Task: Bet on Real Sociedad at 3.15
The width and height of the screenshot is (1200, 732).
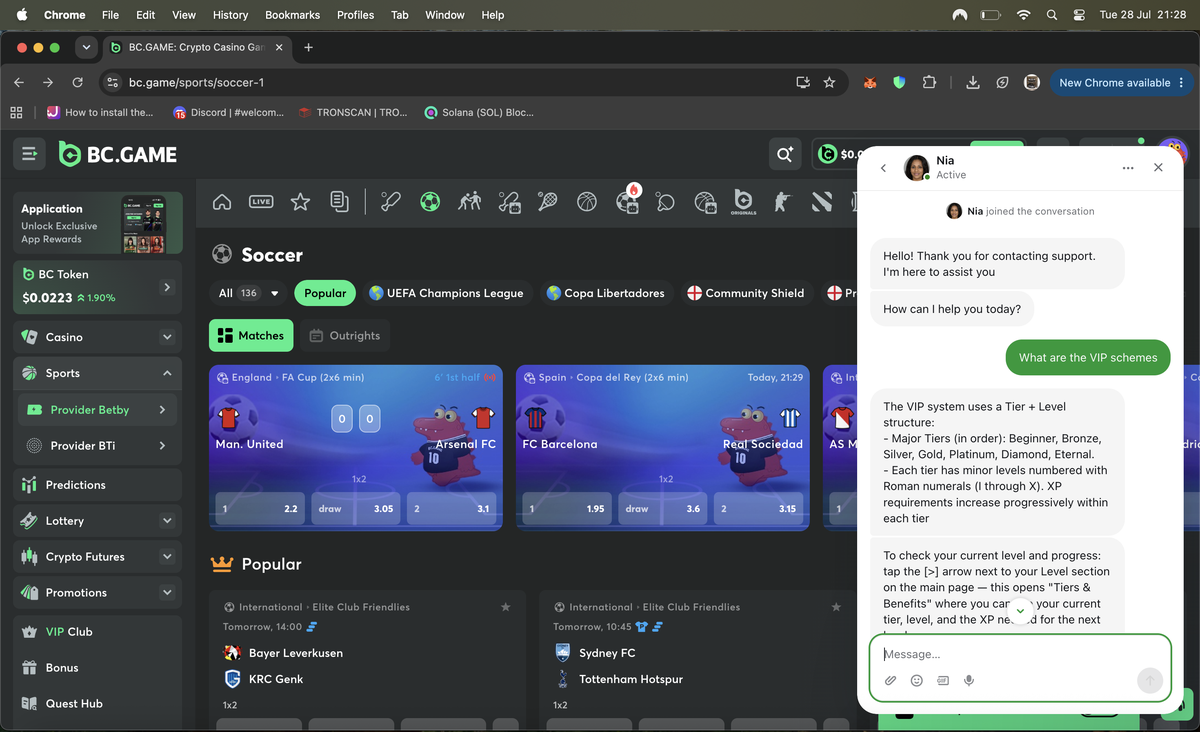Action: [758, 509]
